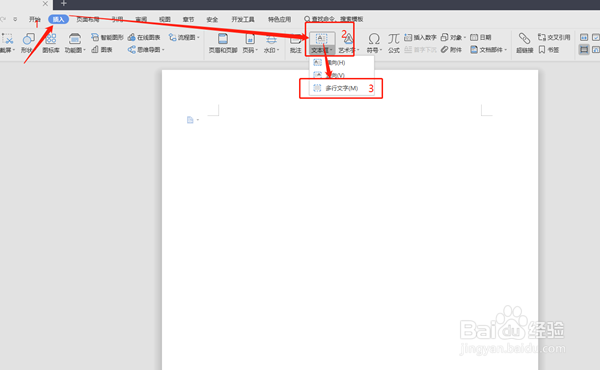
Task: Open a new document tab with plus
Action: tap(64, 3)
